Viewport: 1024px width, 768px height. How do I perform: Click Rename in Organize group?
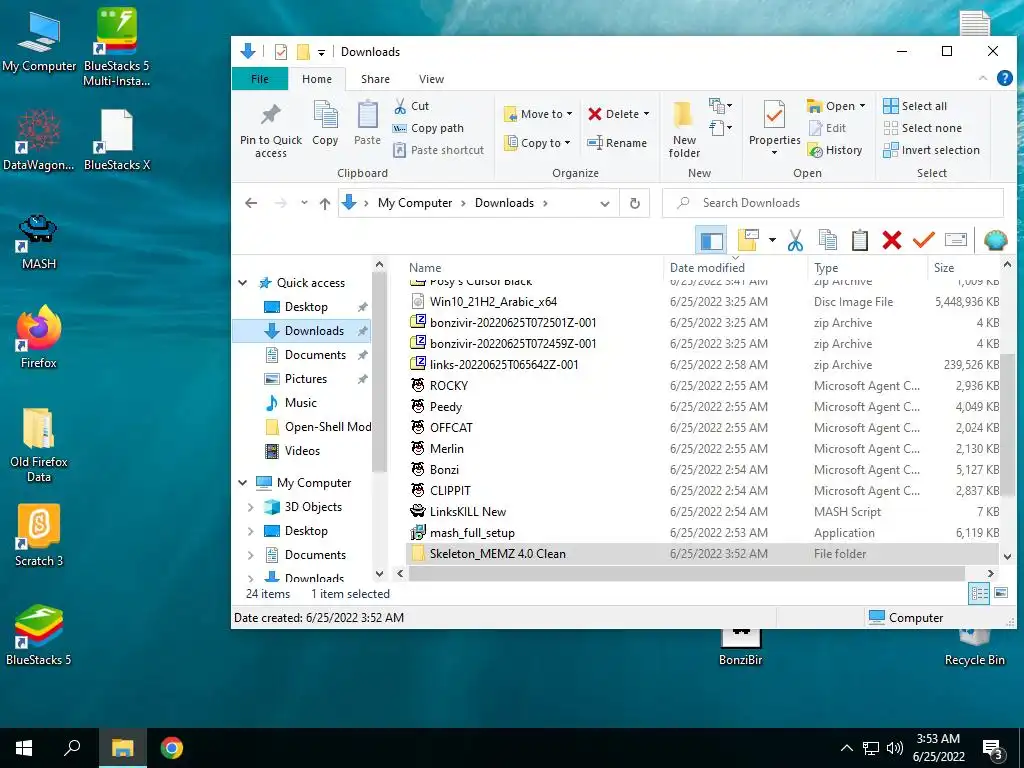click(x=616, y=142)
